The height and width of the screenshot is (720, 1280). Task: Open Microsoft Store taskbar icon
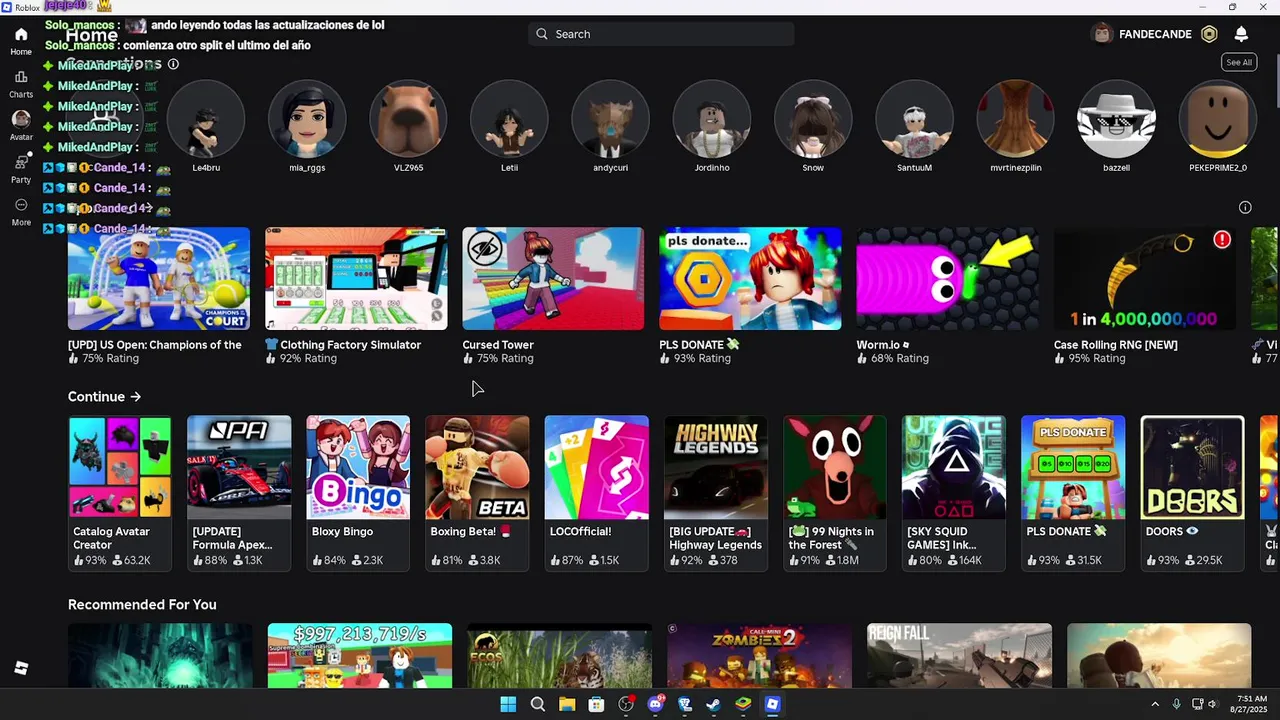pos(596,704)
